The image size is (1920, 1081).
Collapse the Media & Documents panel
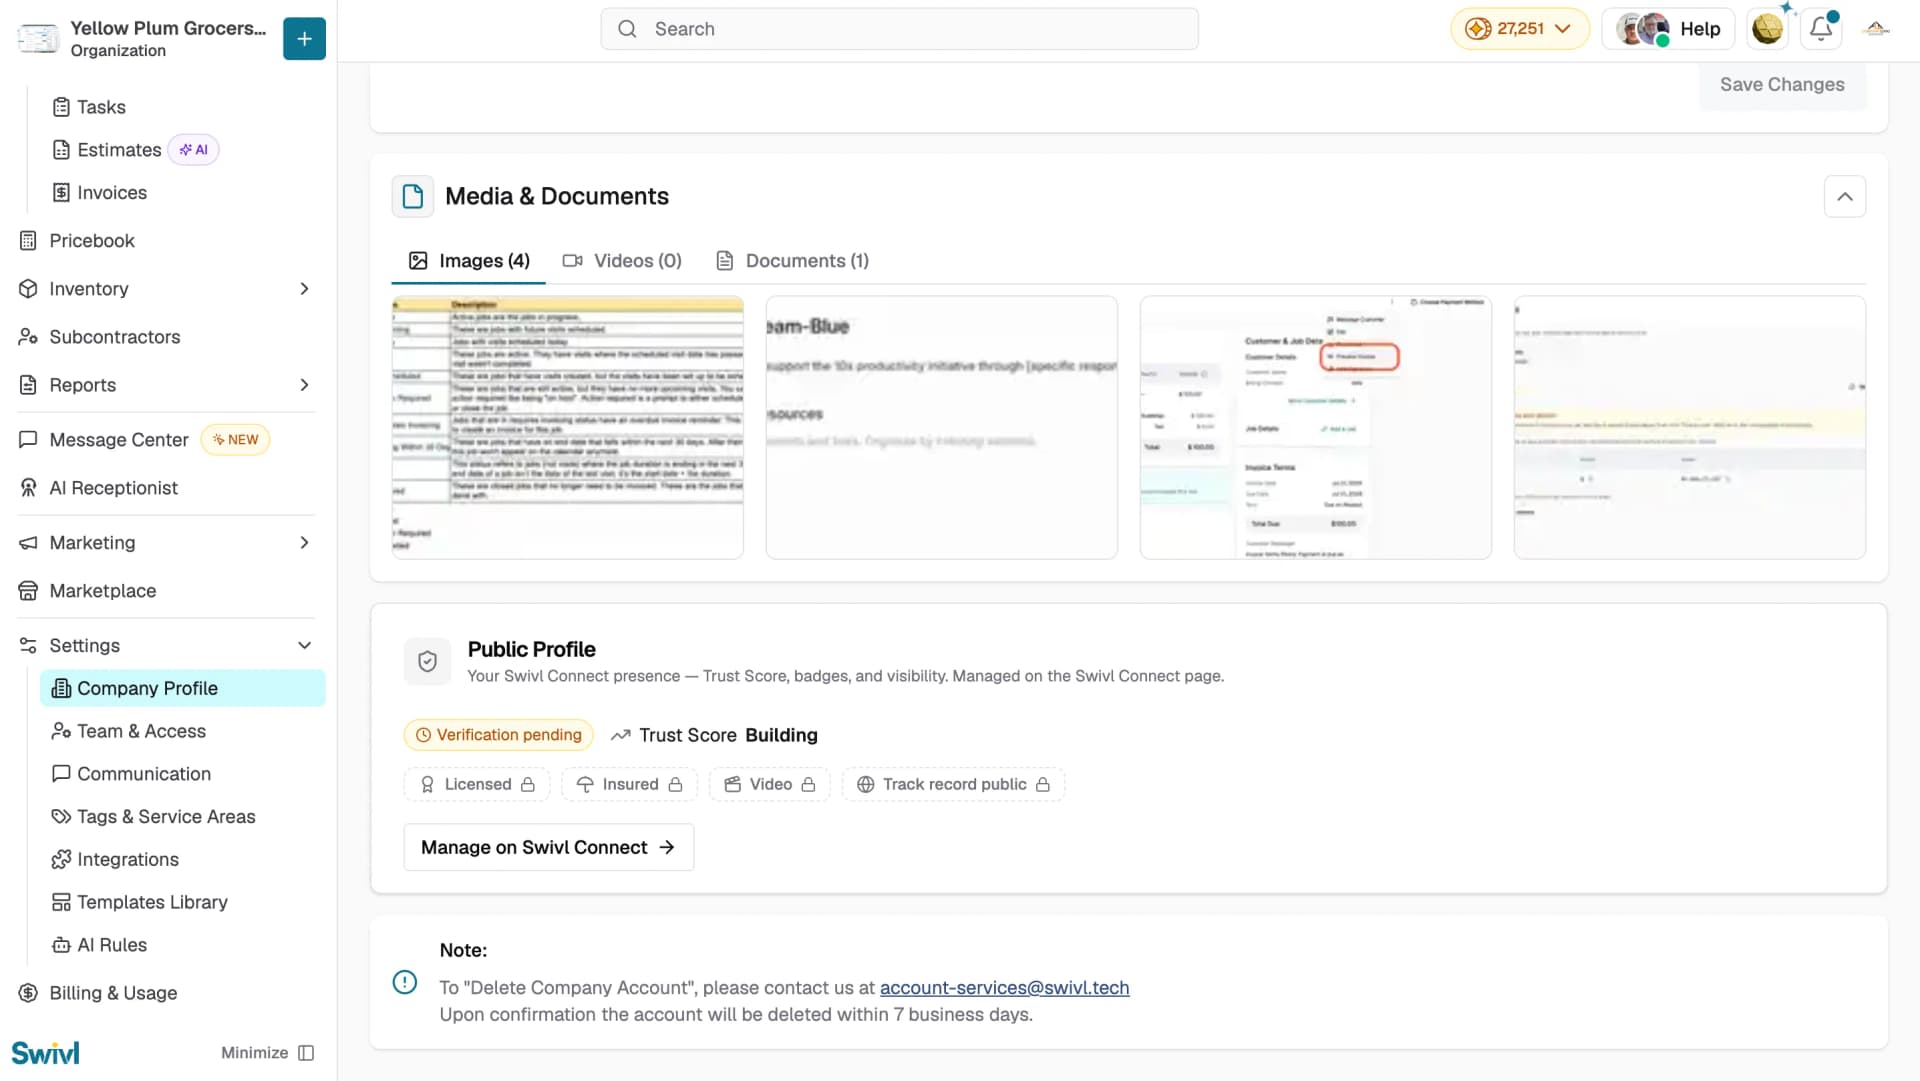click(1845, 197)
